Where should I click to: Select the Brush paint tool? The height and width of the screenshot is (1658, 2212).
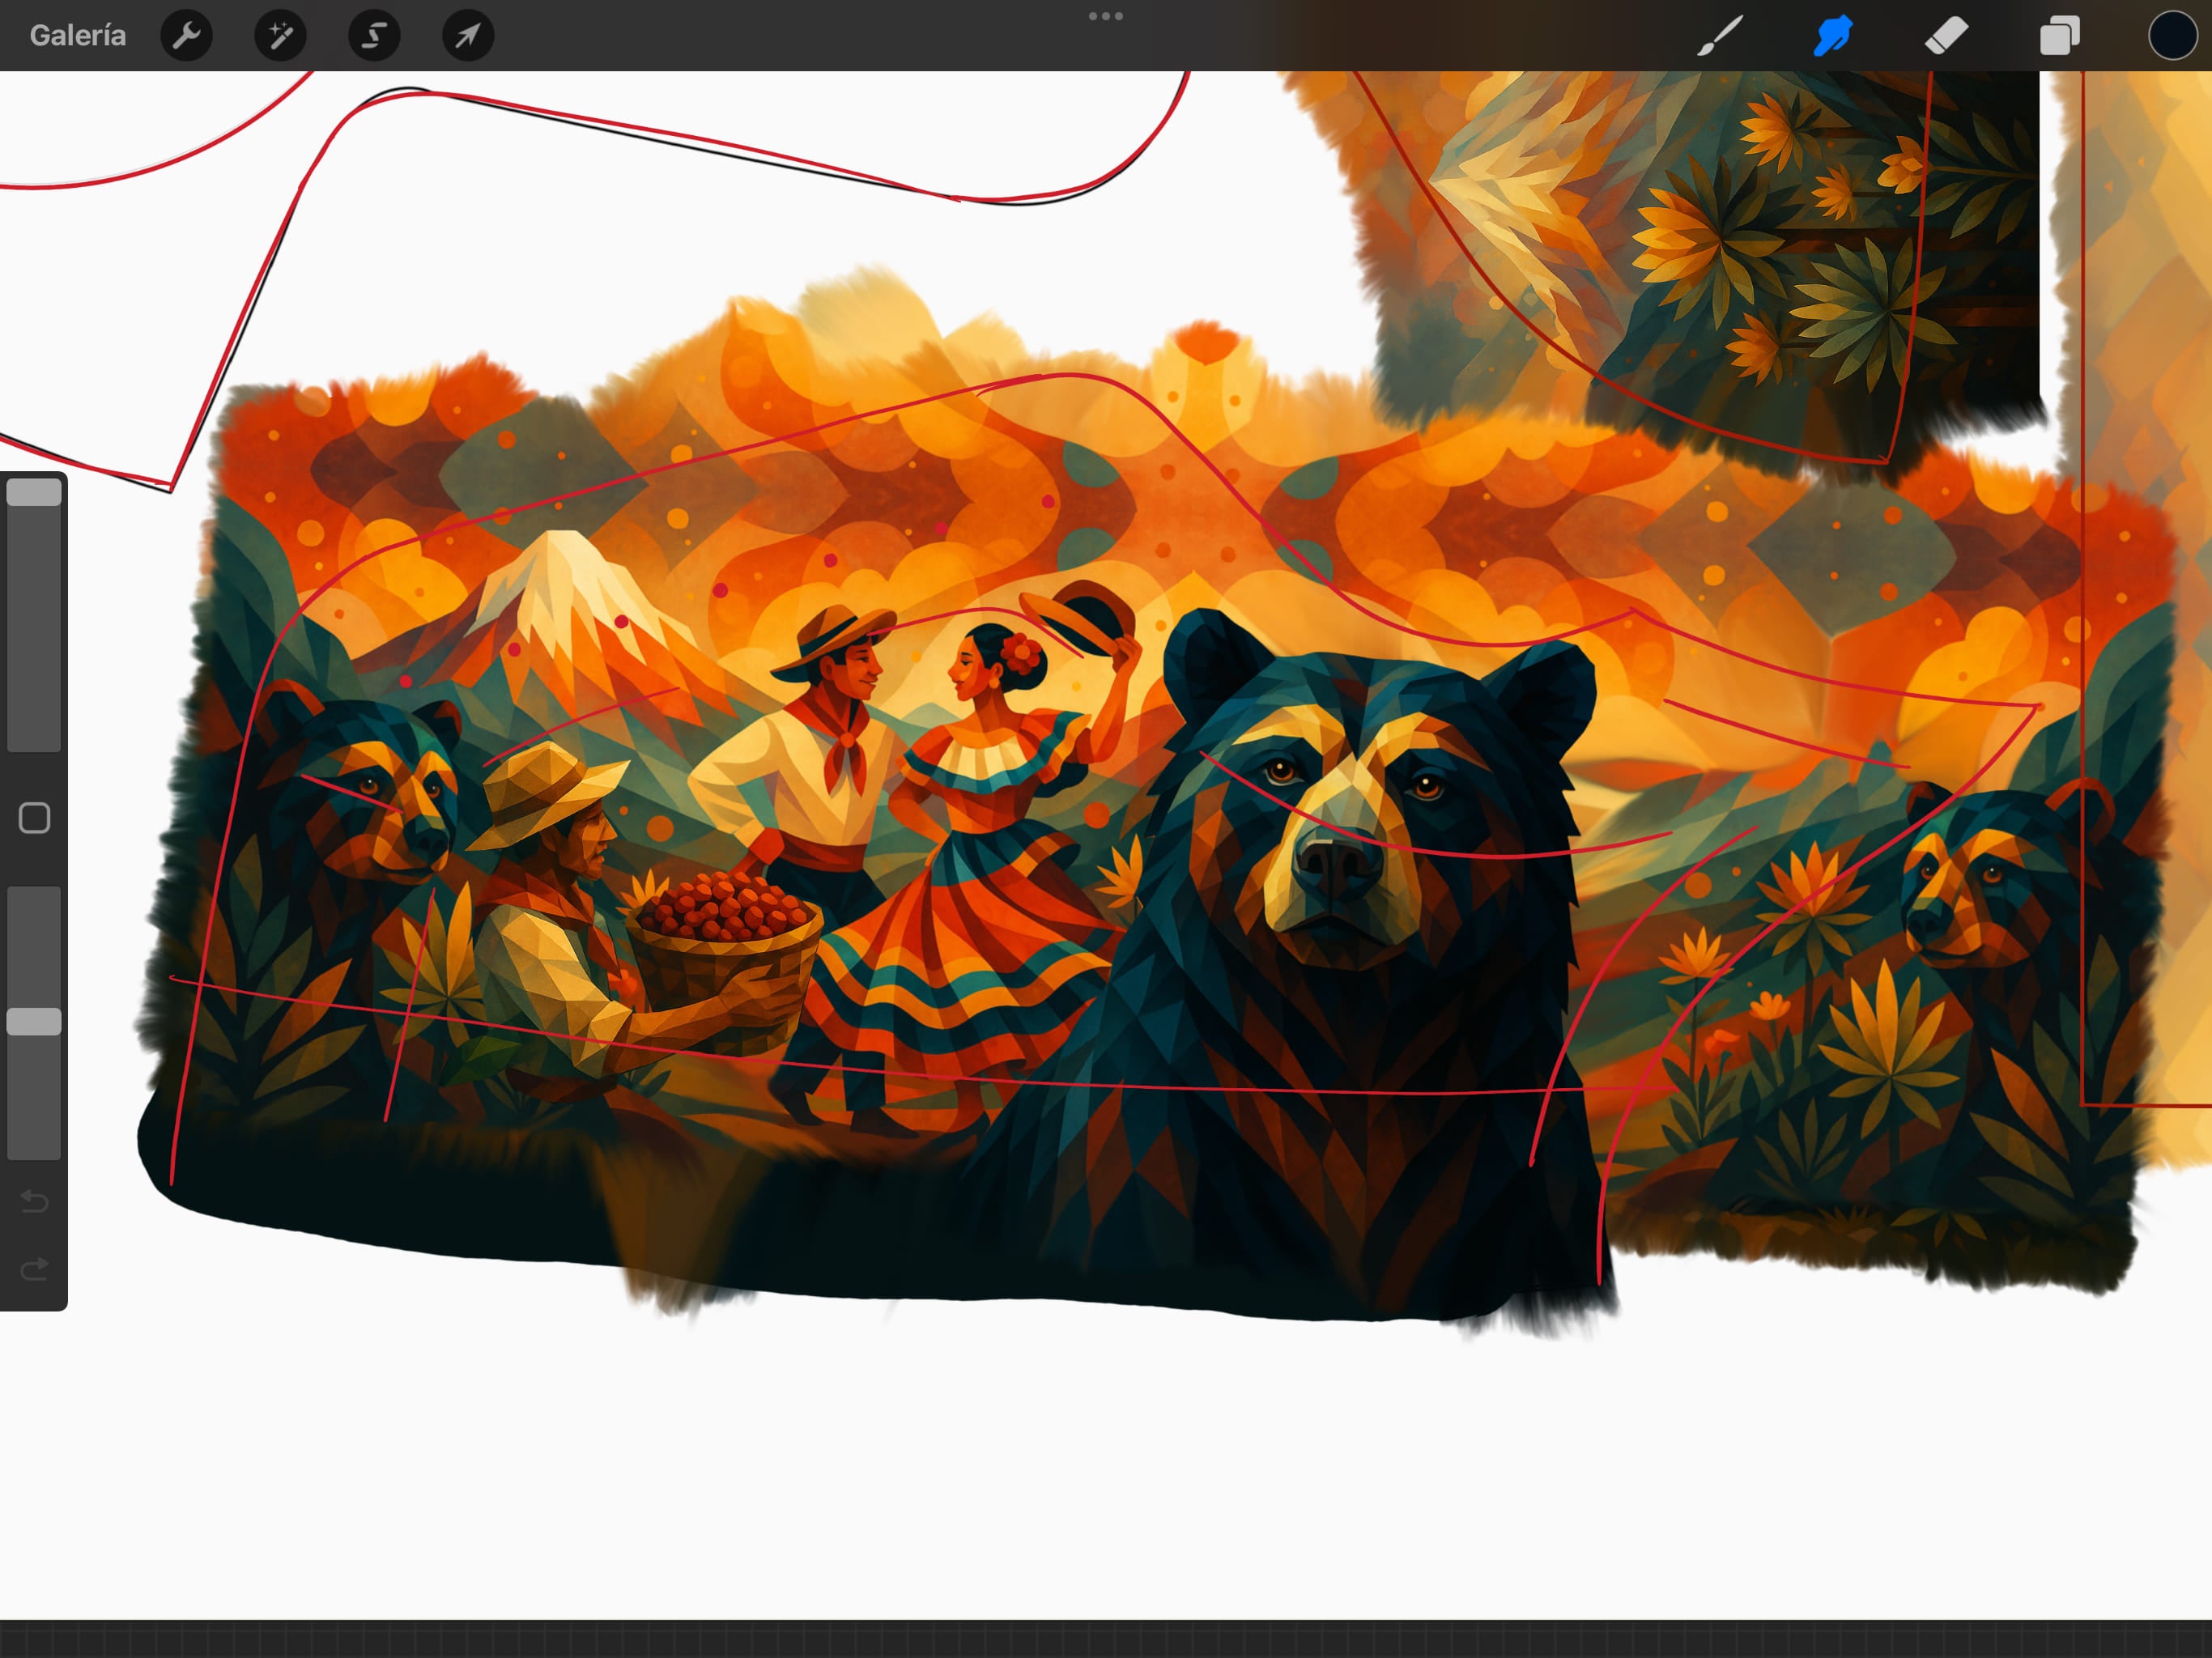pos(1720,36)
